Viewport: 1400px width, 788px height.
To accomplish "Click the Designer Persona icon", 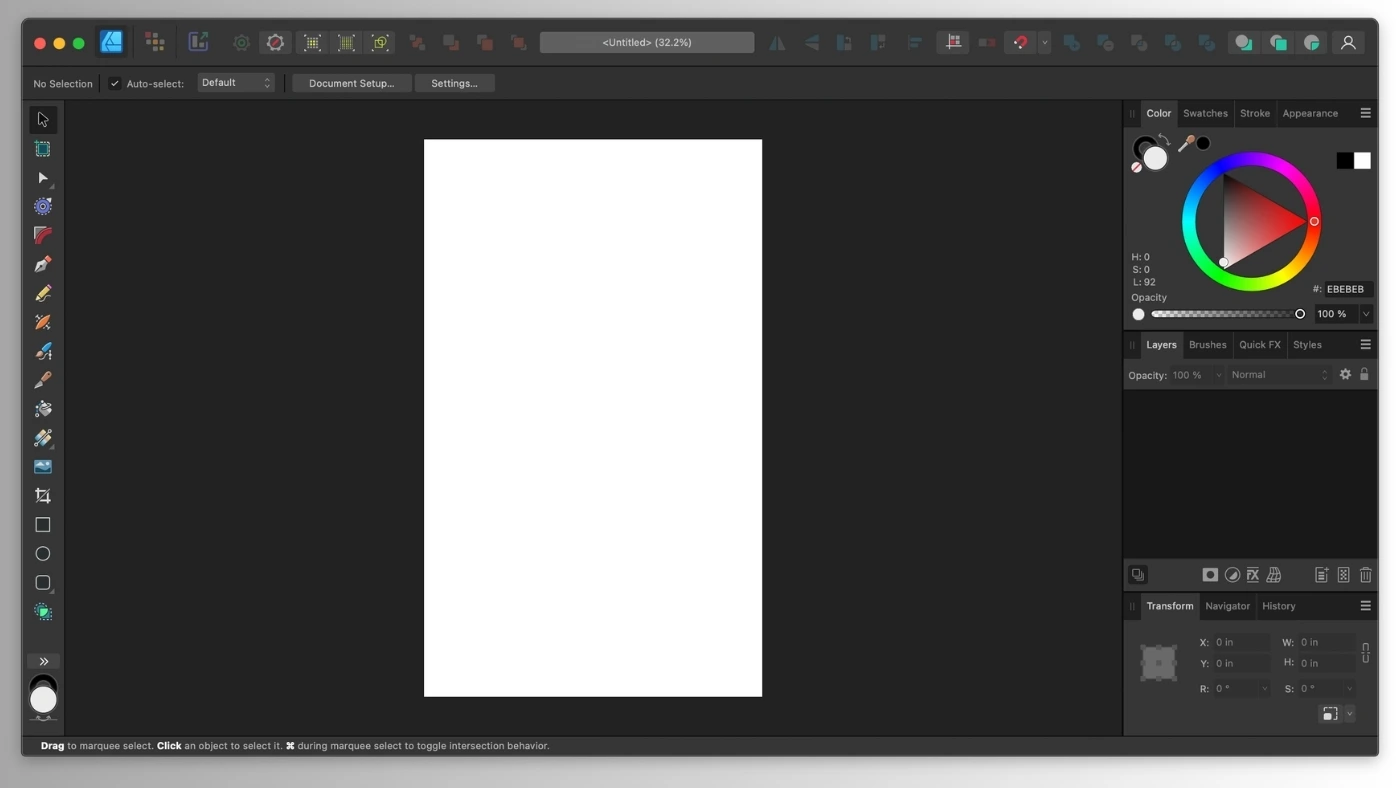I will coord(111,42).
